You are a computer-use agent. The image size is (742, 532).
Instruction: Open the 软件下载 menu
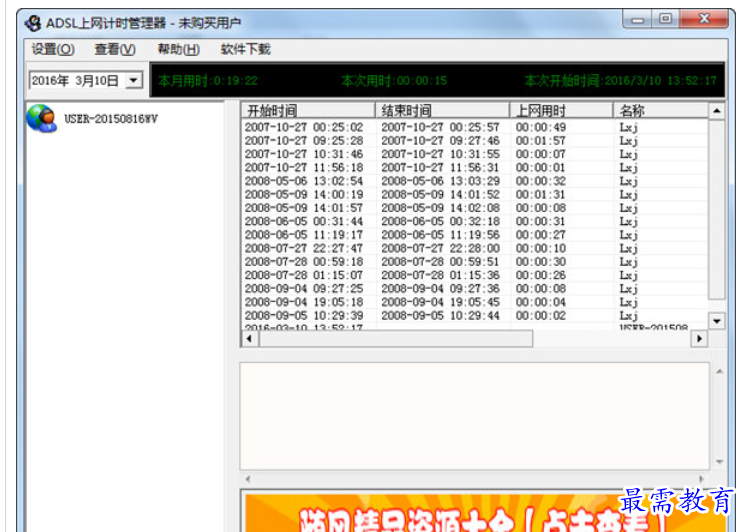(246, 49)
